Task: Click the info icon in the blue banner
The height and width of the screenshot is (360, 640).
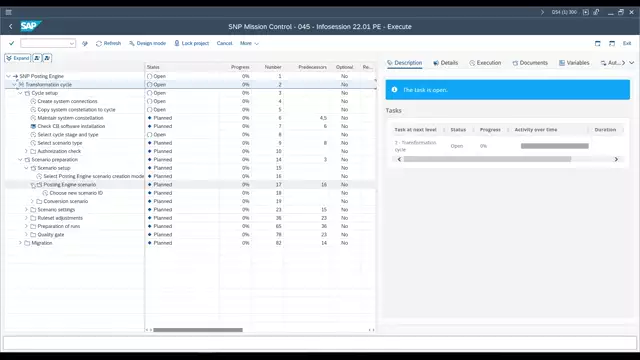Action: (394, 90)
